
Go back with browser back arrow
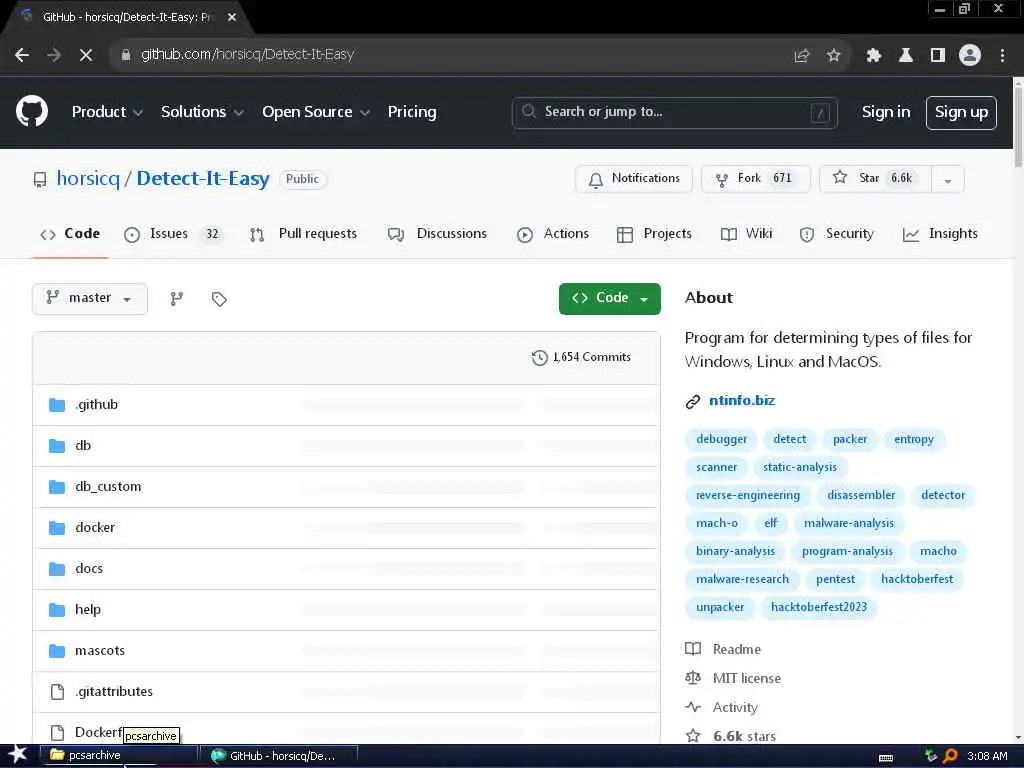22,55
